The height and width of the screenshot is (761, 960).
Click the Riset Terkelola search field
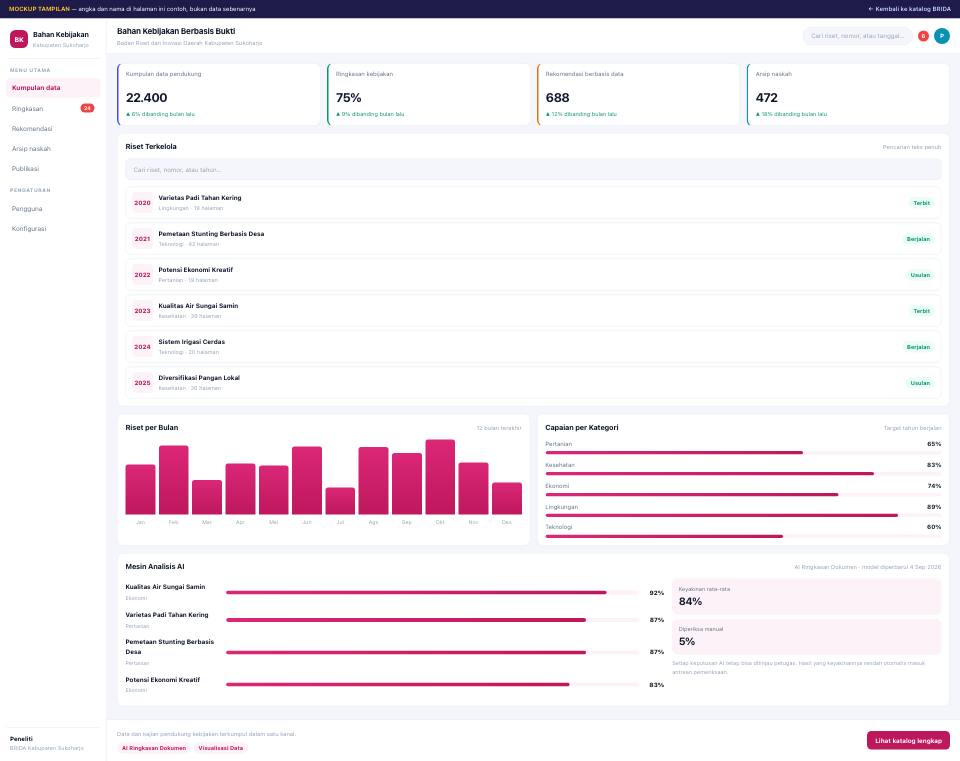[533, 170]
